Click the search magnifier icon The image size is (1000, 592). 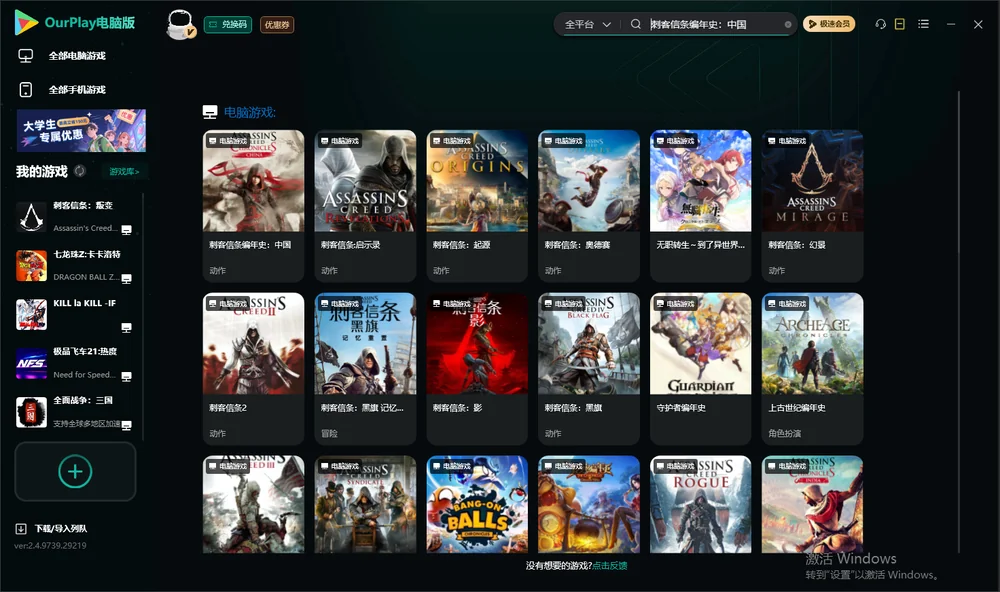pos(635,24)
